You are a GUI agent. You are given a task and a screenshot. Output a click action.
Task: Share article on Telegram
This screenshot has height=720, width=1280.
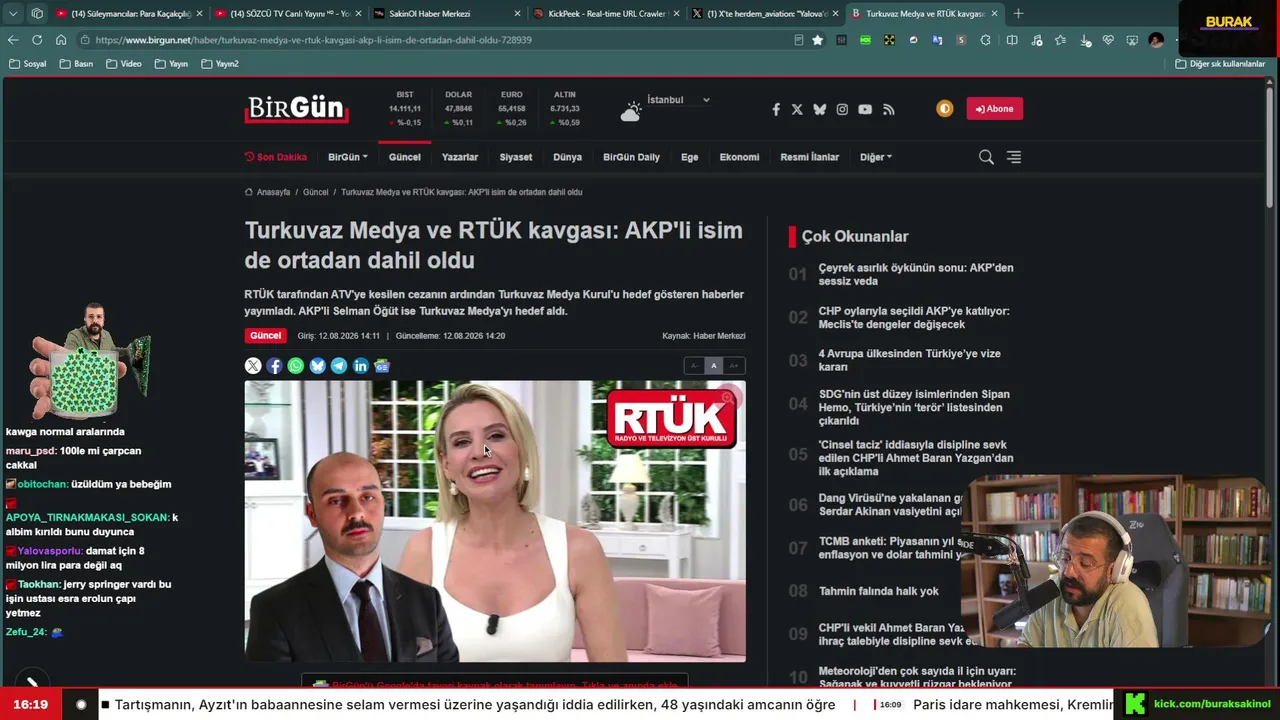tap(339, 366)
